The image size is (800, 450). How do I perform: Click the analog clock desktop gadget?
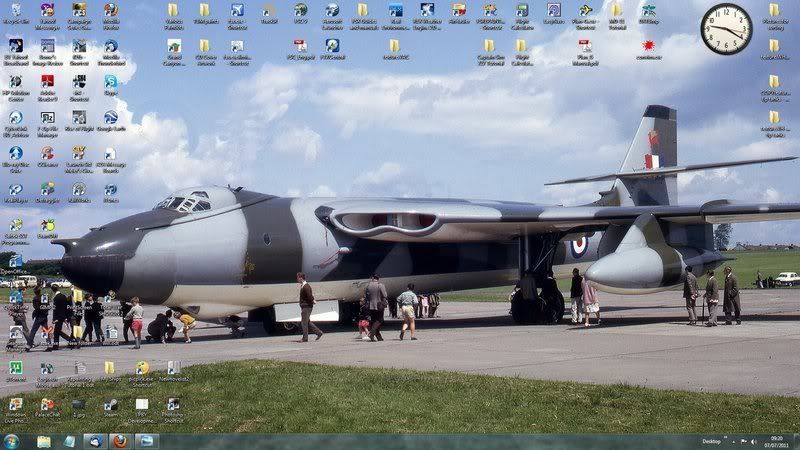pos(726,29)
